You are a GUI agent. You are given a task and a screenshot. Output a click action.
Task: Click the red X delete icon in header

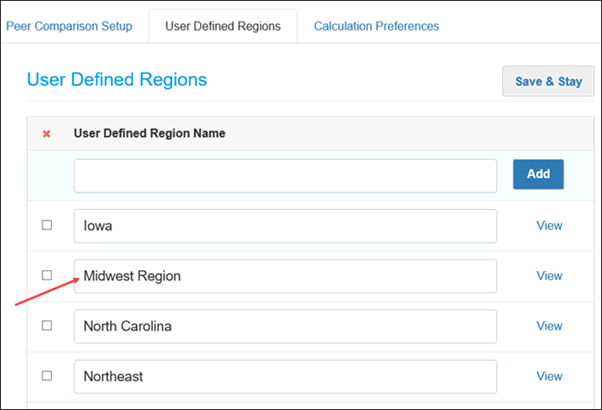[46, 134]
